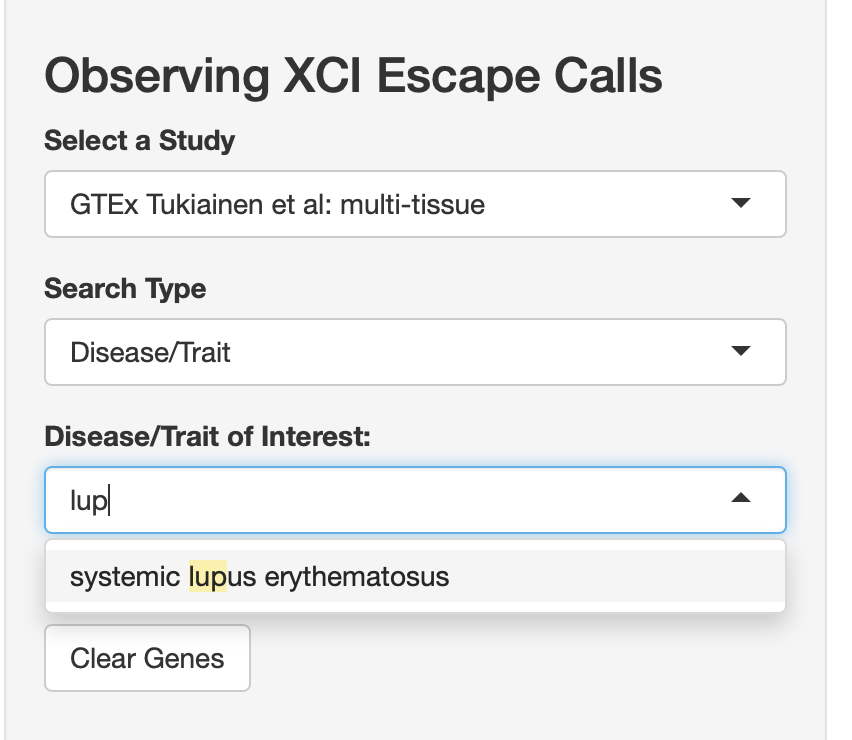Click the Select a Study label
Viewport: 852px width, 740px height.
pos(140,141)
